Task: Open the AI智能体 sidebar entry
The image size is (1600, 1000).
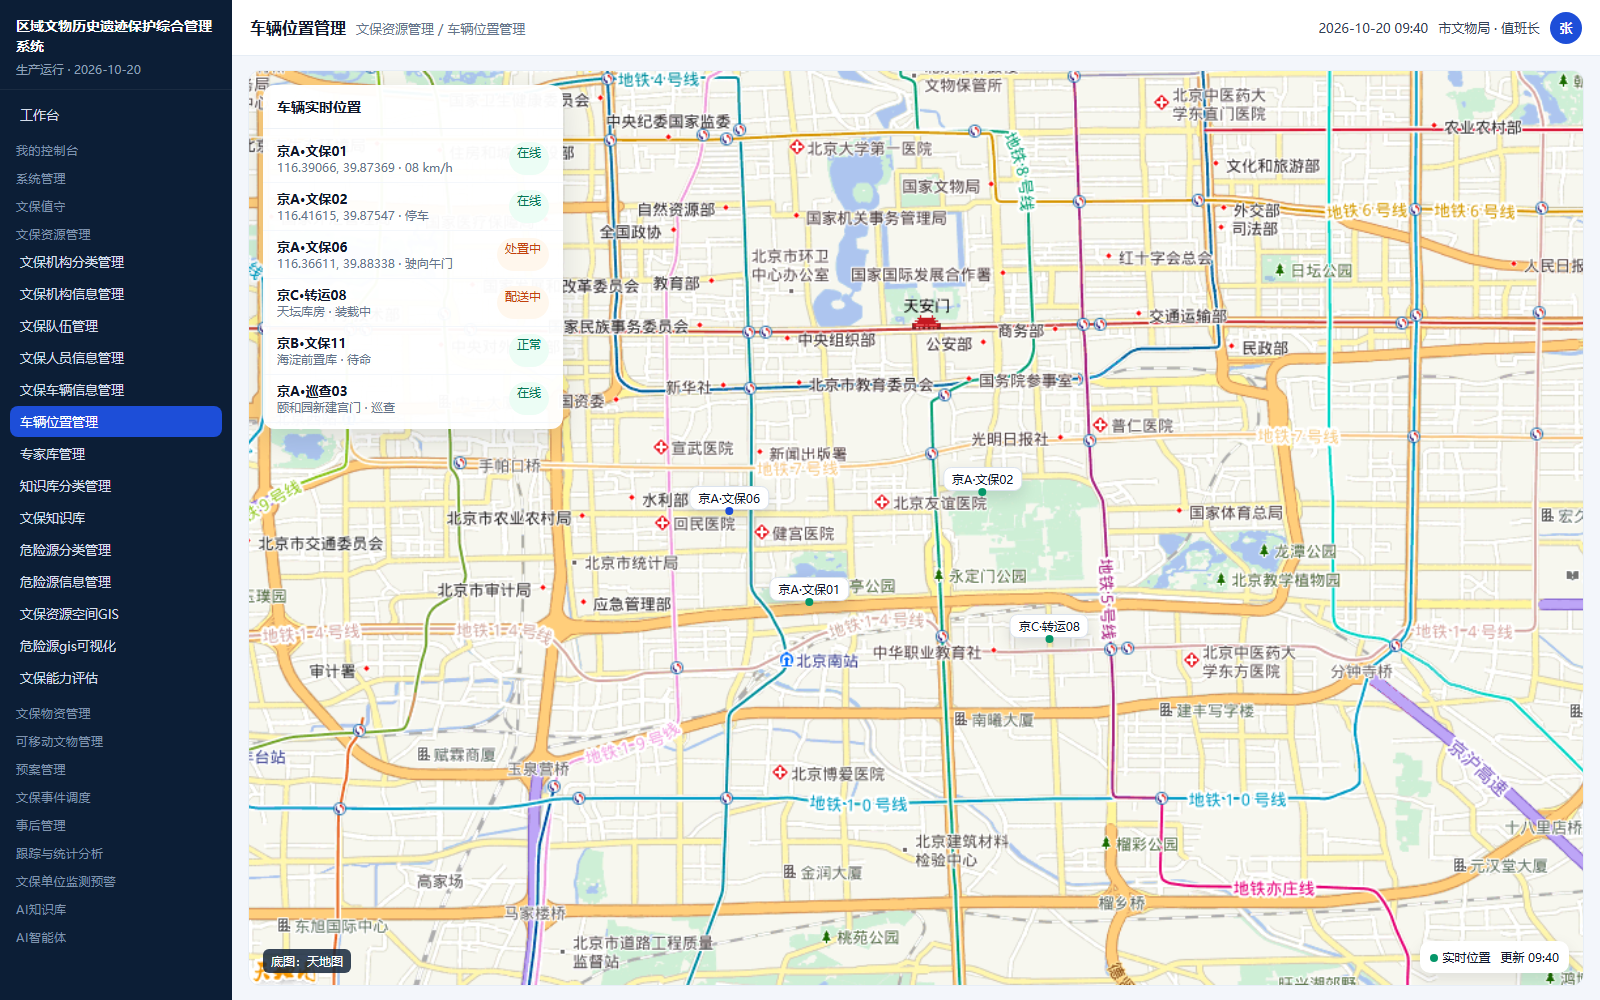Action: pos(41,937)
